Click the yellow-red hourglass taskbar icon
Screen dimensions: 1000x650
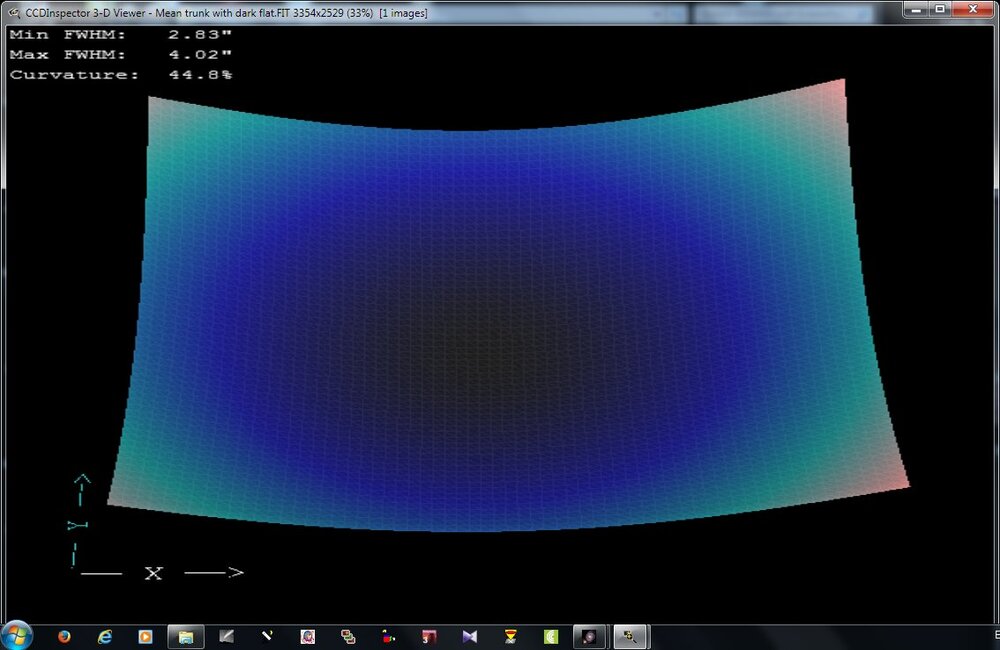(x=510, y=636)
